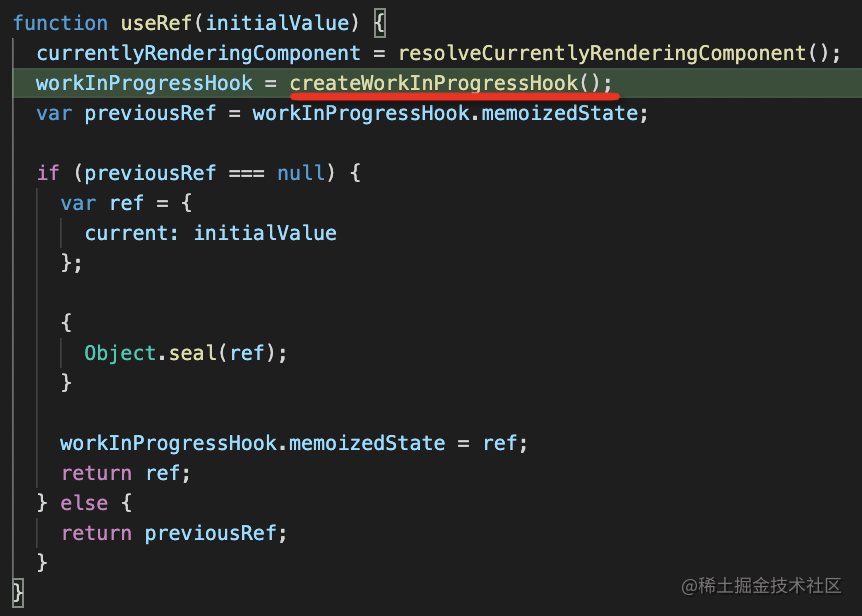
Task: Click the return ref statement
Action: coord(125,473)
